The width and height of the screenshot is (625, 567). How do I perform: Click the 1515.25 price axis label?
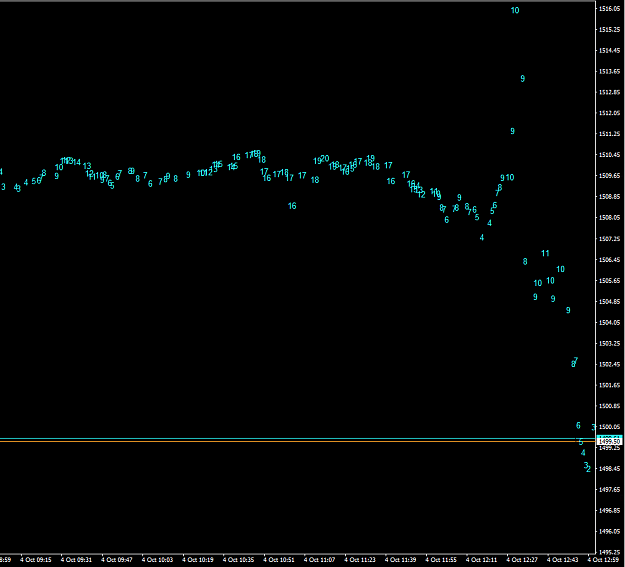click(609, 30)
